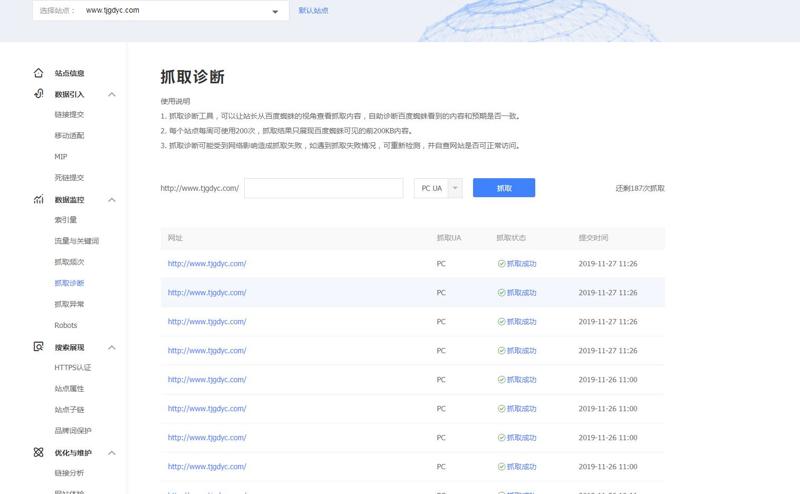Click the 使用说明 label
Image resolution: width=800 pixels, height=494 pixels.
[x=175, y=101]
